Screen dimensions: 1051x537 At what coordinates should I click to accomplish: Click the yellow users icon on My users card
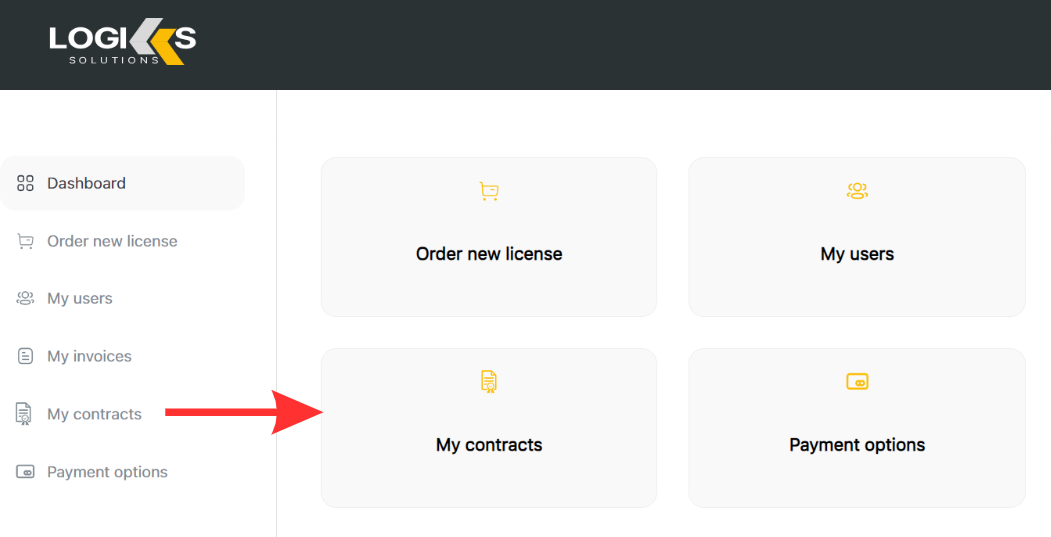tap(857, 191)
